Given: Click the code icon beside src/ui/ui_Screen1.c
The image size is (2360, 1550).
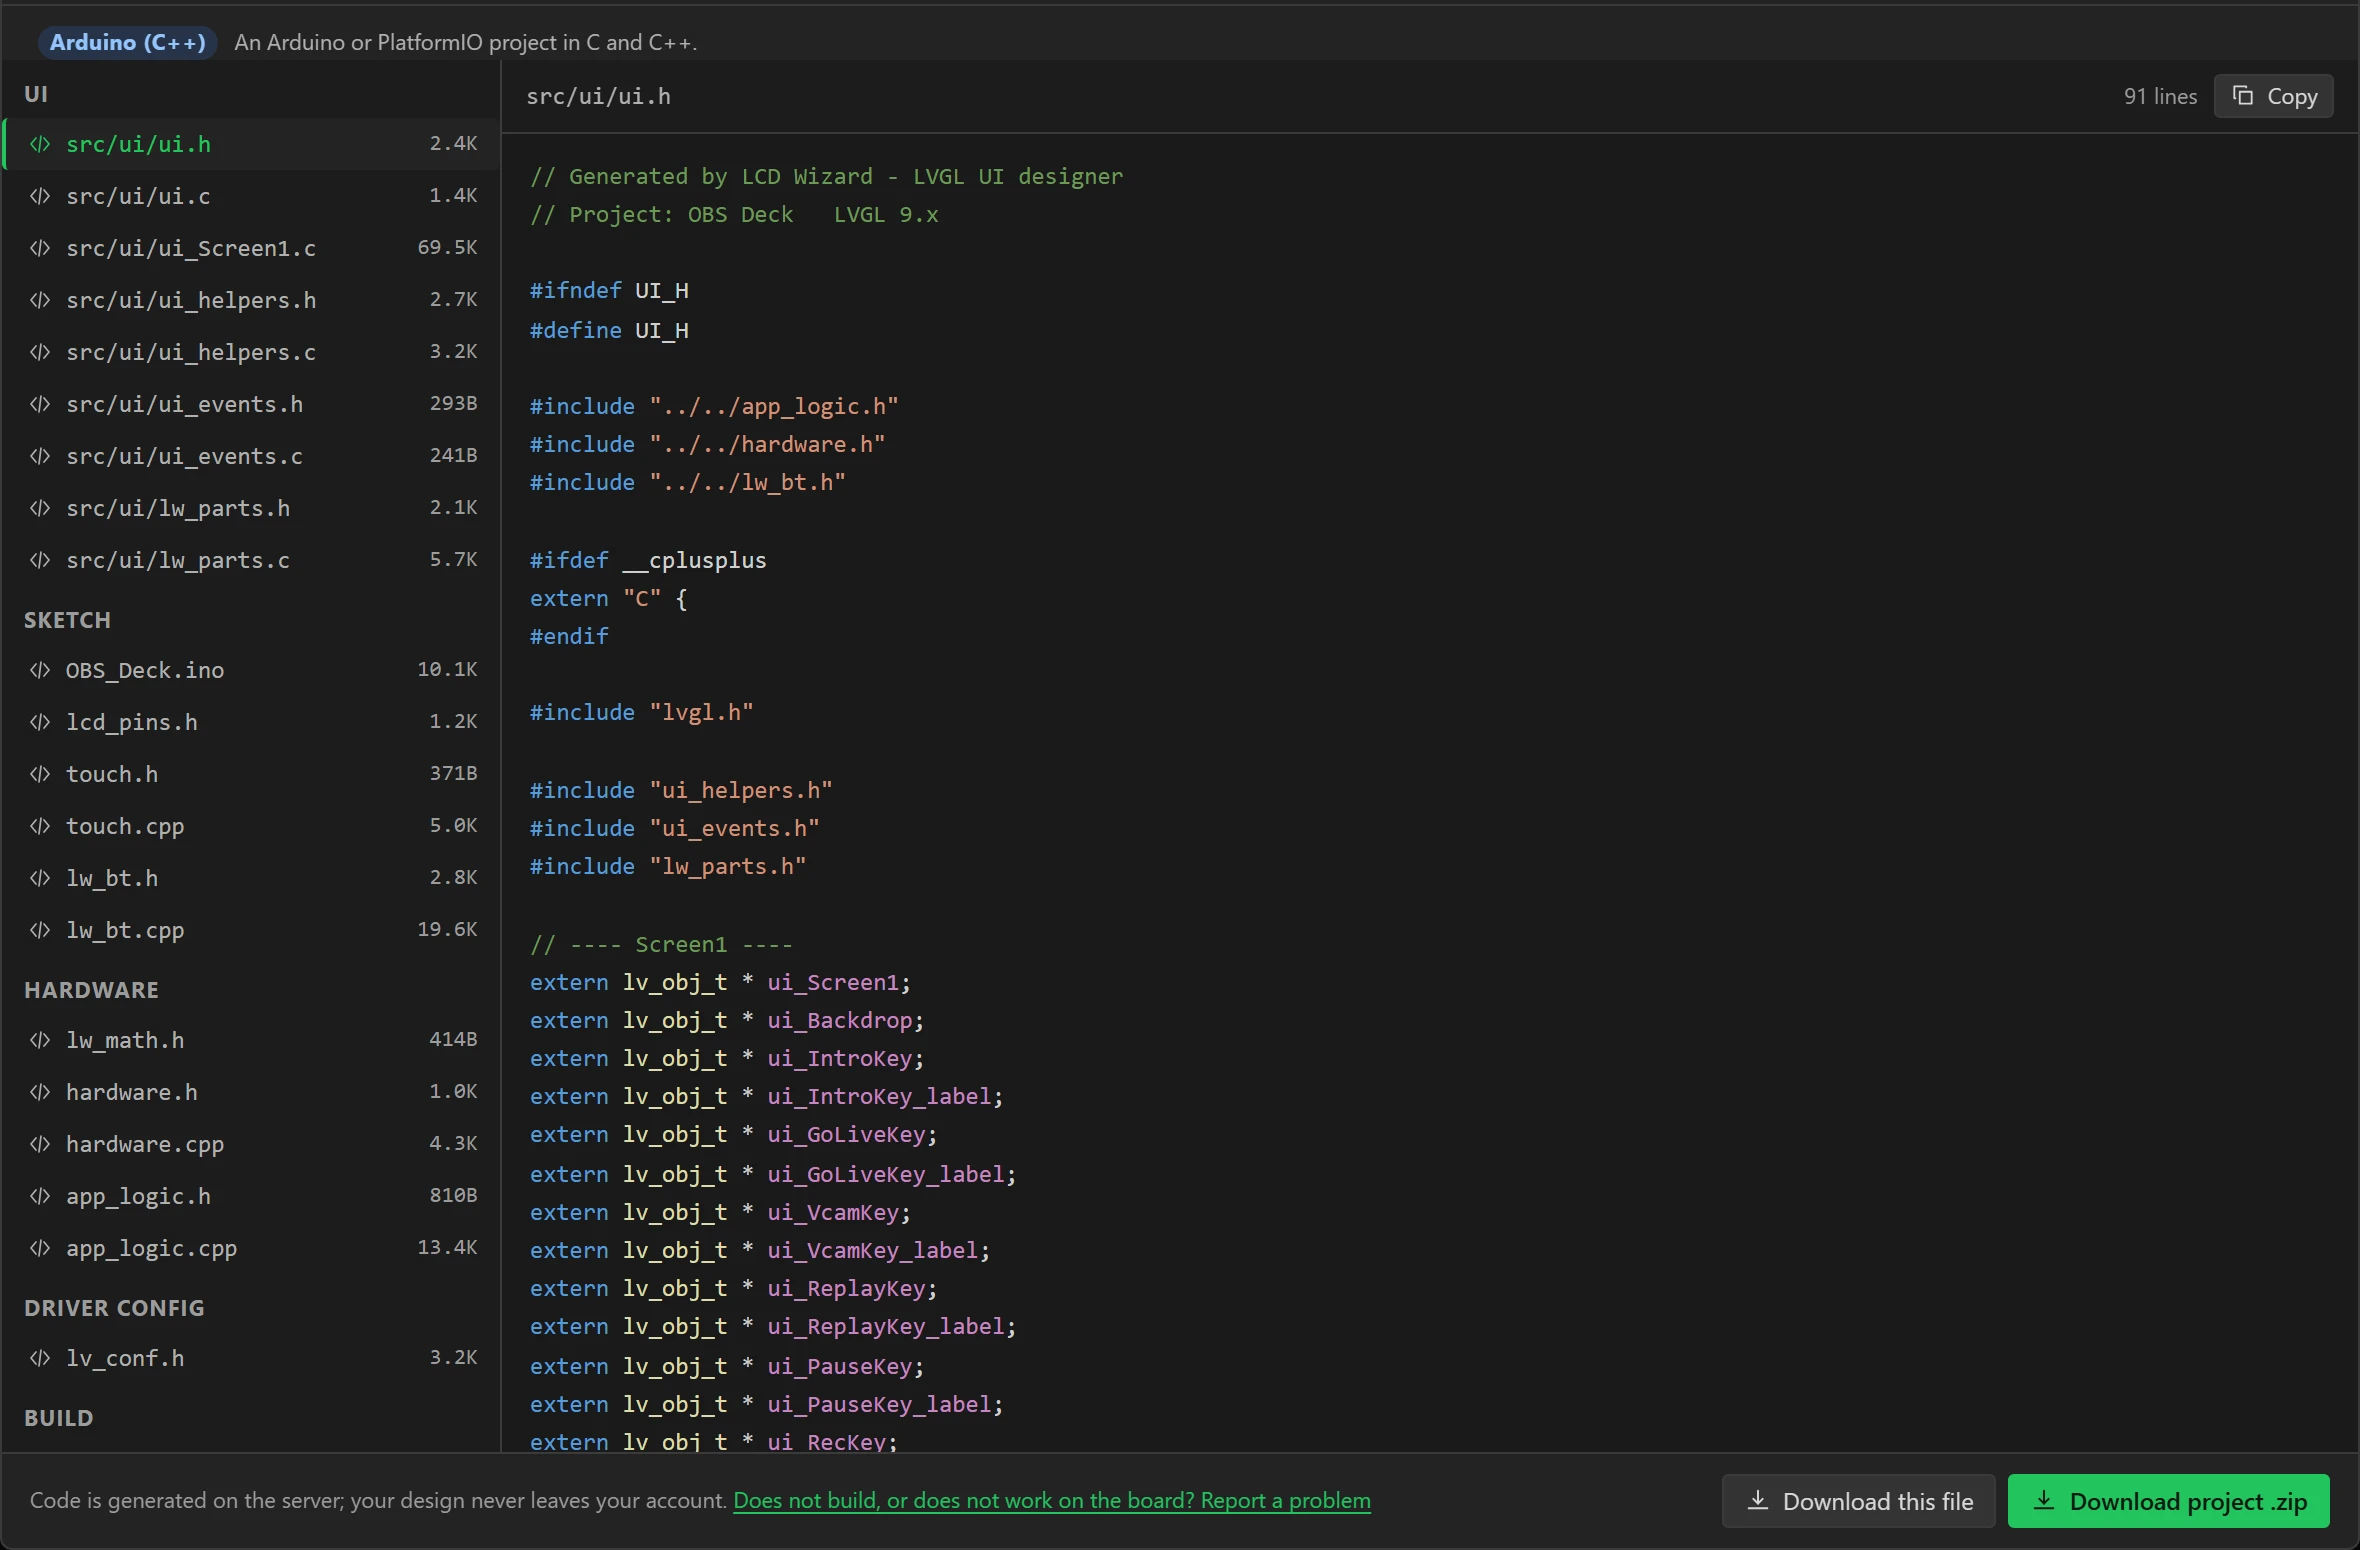Looking at the screenshot, I should 40,248.
